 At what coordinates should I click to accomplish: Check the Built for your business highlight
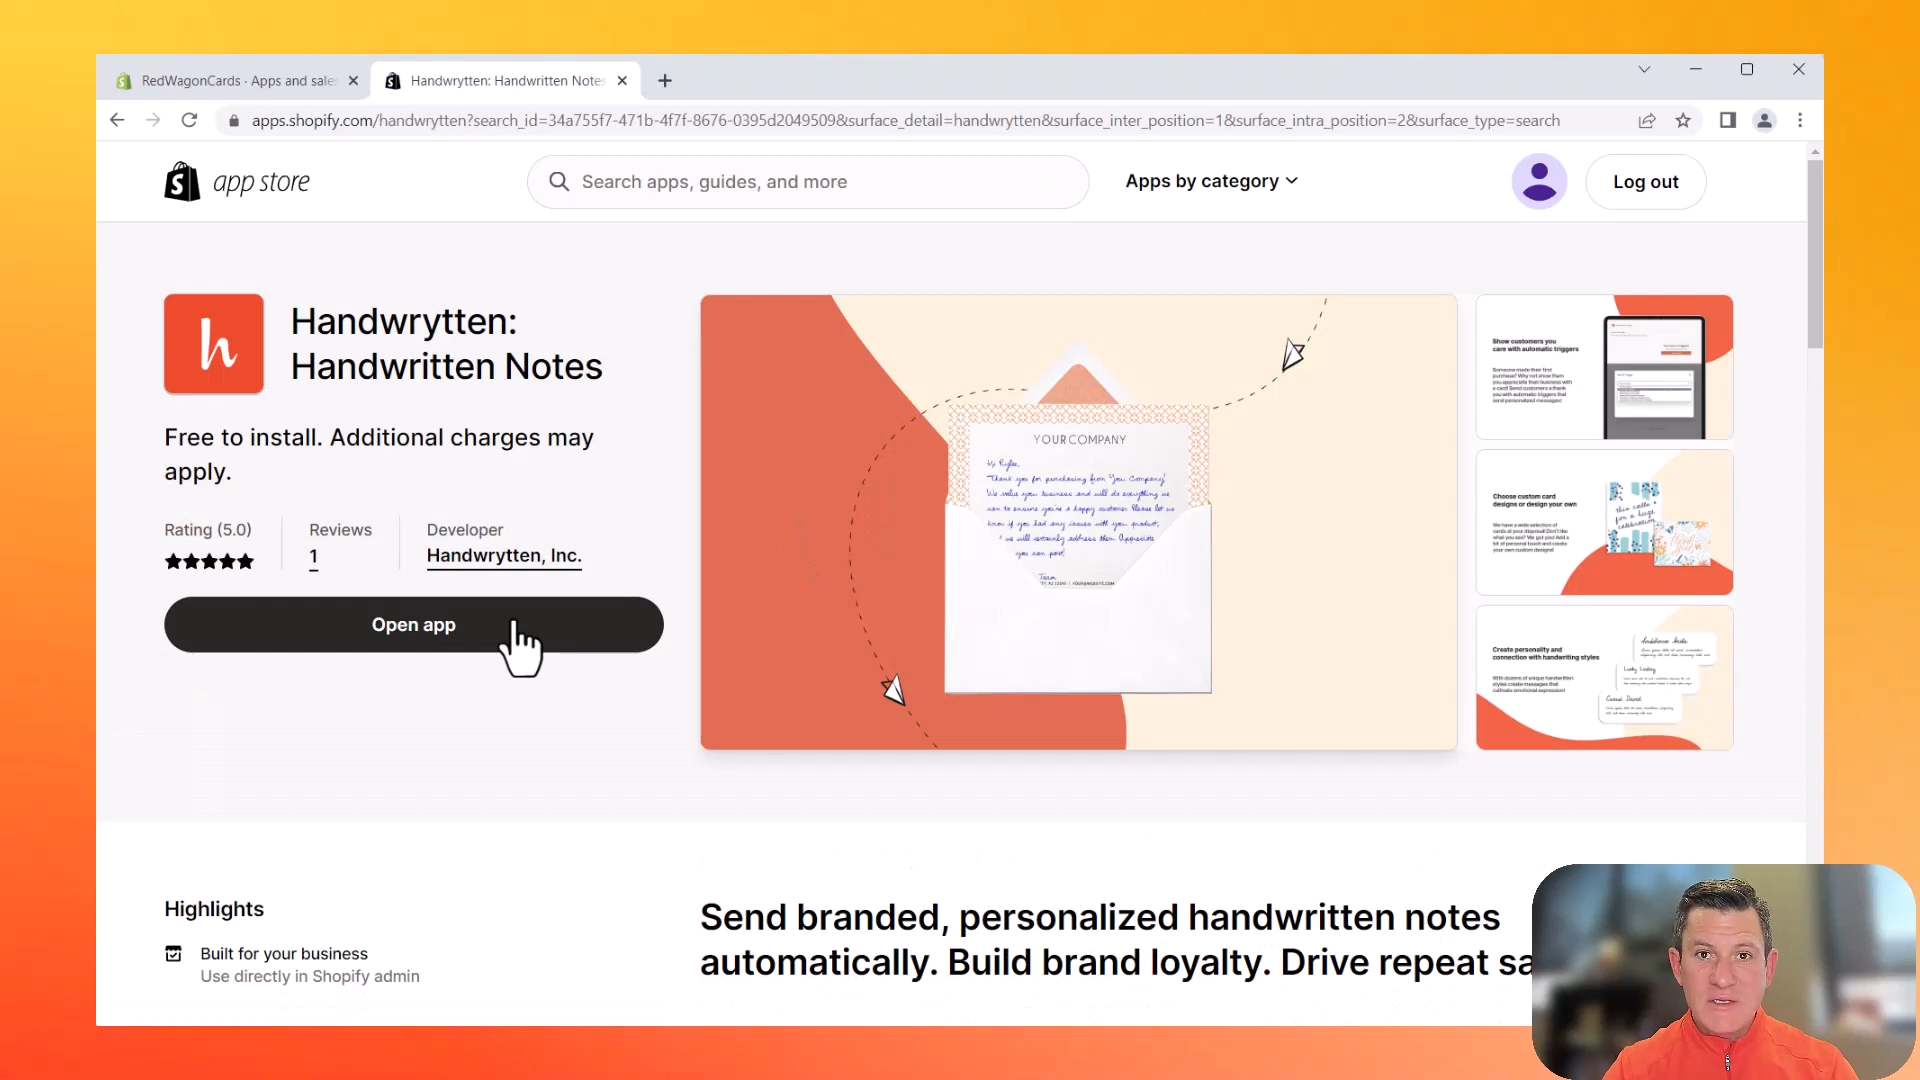click(x=283, y=953)
